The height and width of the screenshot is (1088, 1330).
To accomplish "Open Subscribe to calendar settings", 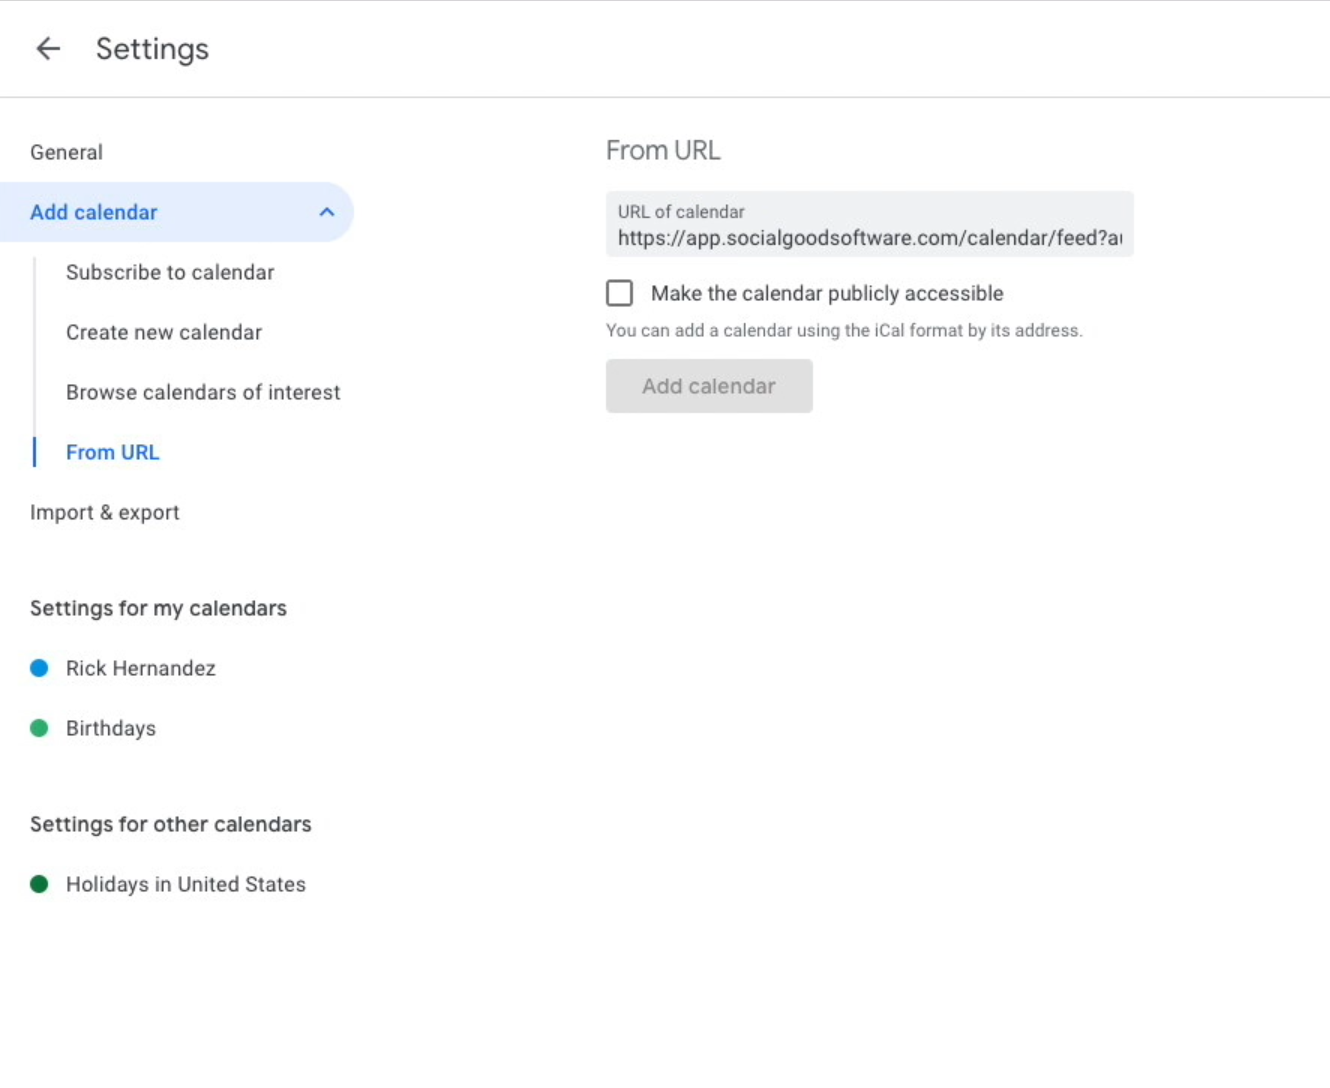I will pos(169,272).
